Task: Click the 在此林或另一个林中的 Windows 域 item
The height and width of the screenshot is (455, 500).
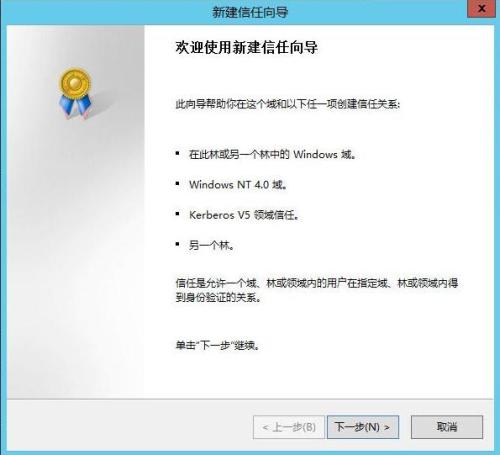Action: click(x=272, y=154)
